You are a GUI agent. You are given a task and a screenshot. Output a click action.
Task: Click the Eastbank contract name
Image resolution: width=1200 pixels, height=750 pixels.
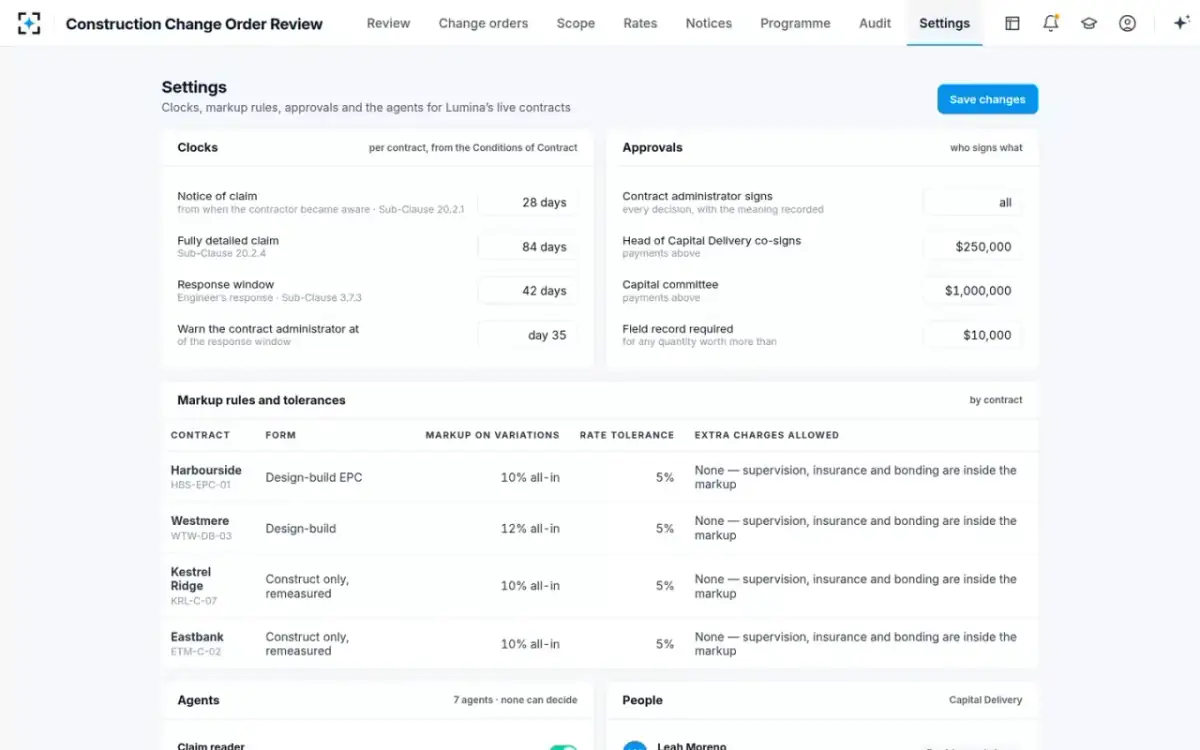(x=197, y=637)
